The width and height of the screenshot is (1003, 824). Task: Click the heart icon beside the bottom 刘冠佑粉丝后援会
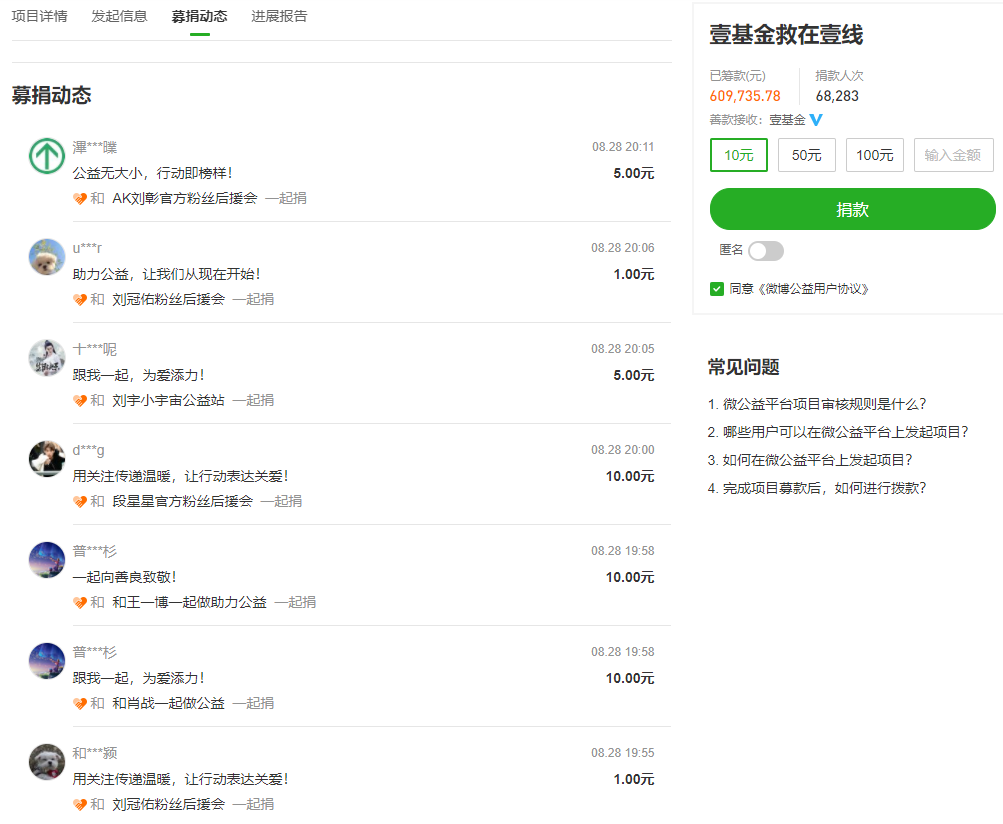79,804
